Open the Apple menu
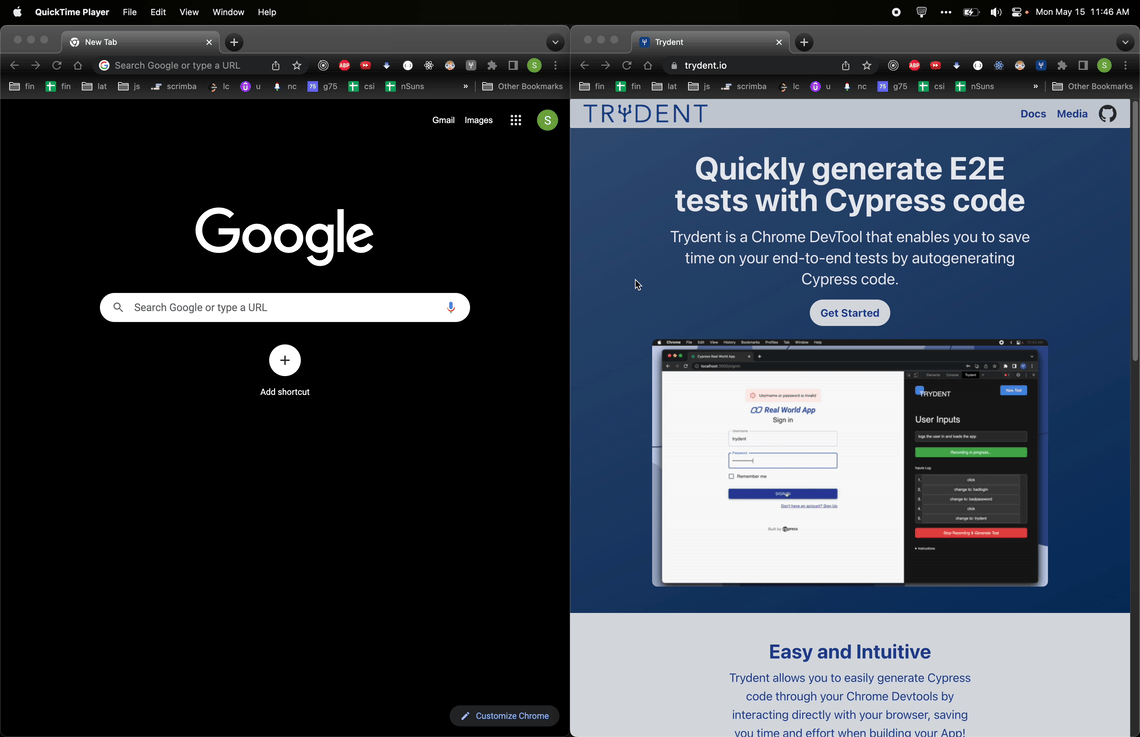 coord(17,12)
